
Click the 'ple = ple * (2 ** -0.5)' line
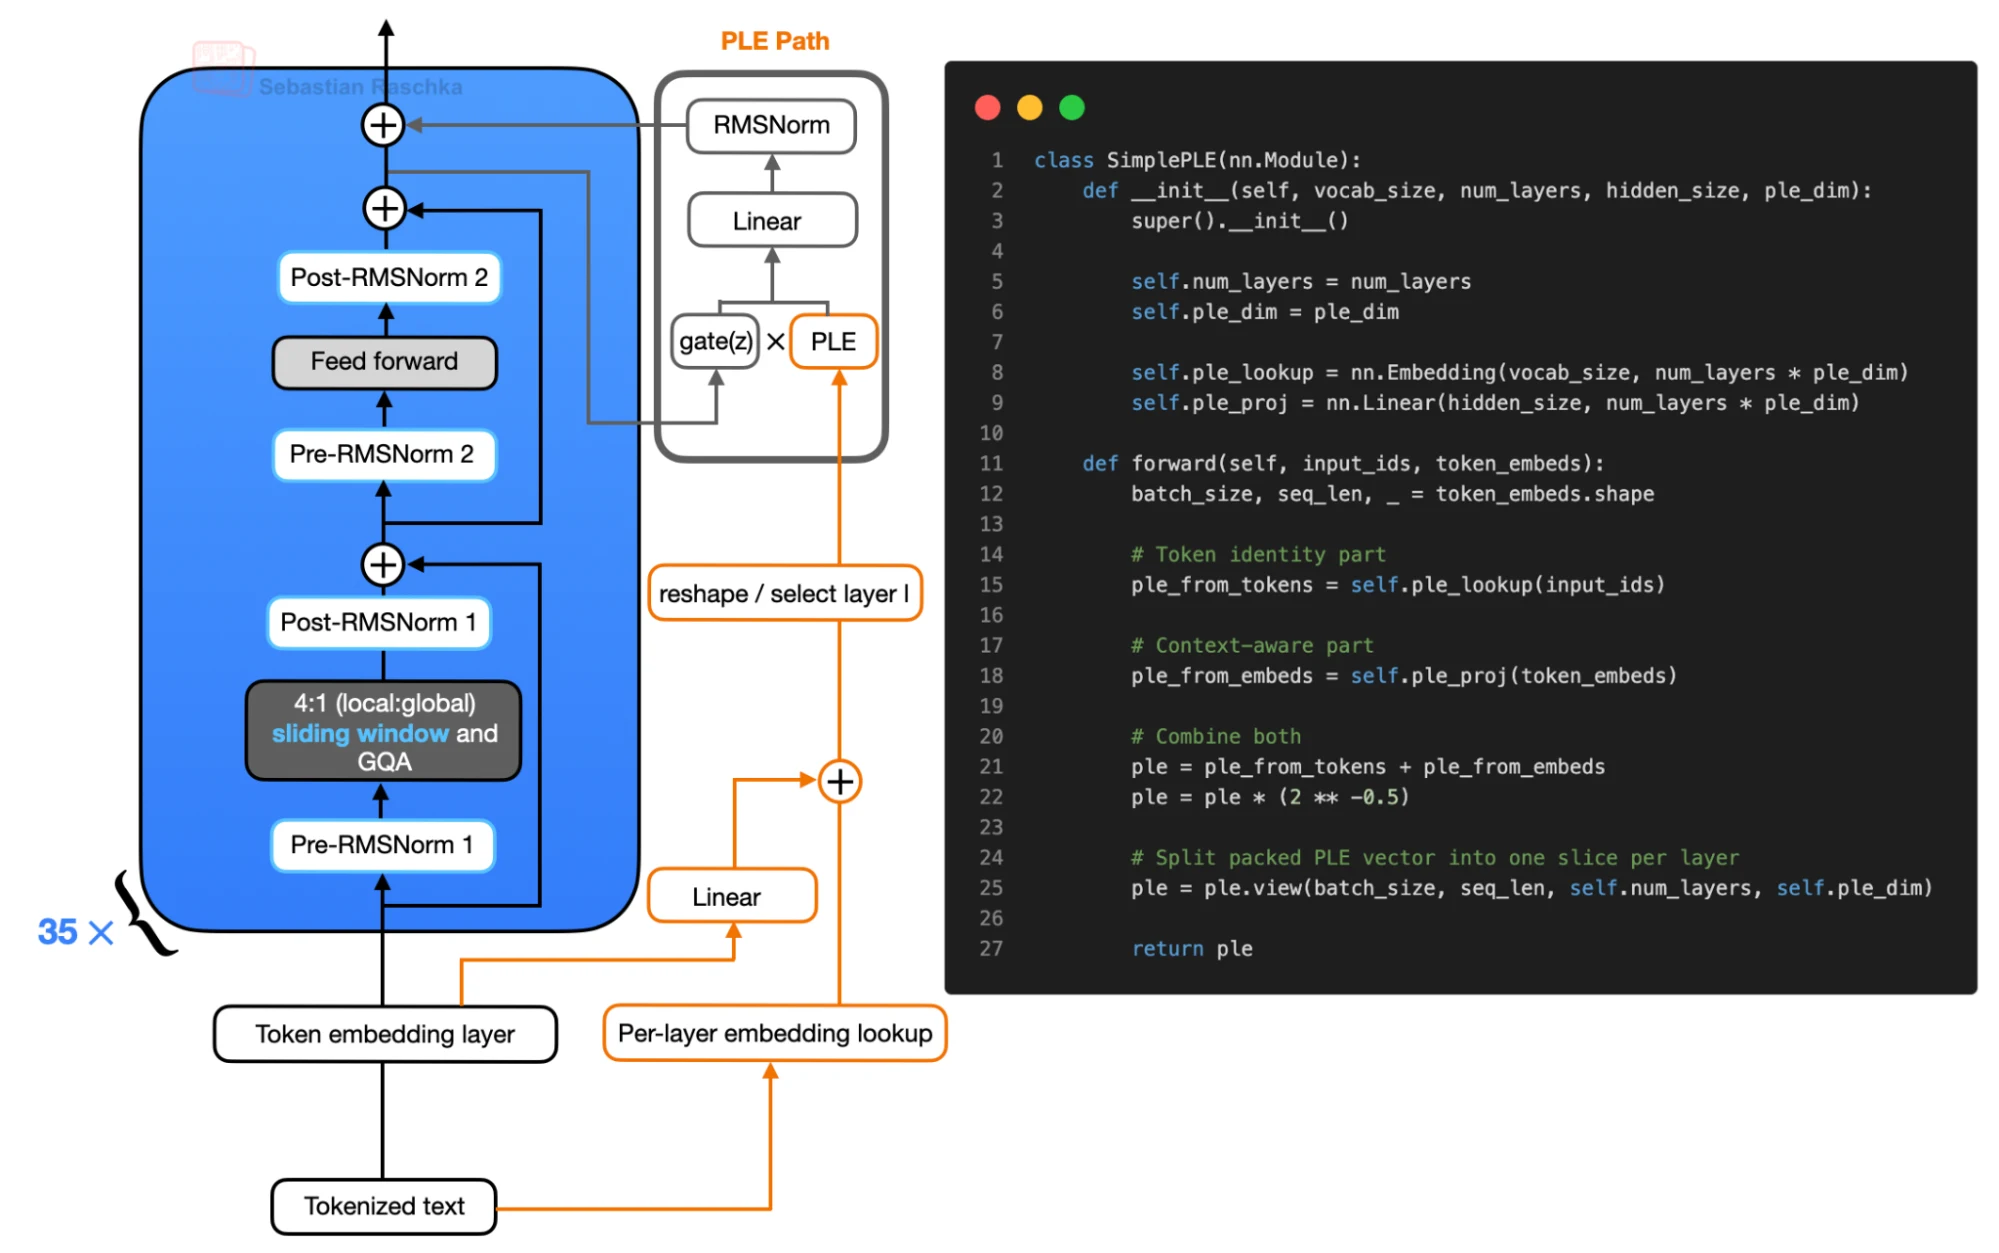tap(1270, 797)
